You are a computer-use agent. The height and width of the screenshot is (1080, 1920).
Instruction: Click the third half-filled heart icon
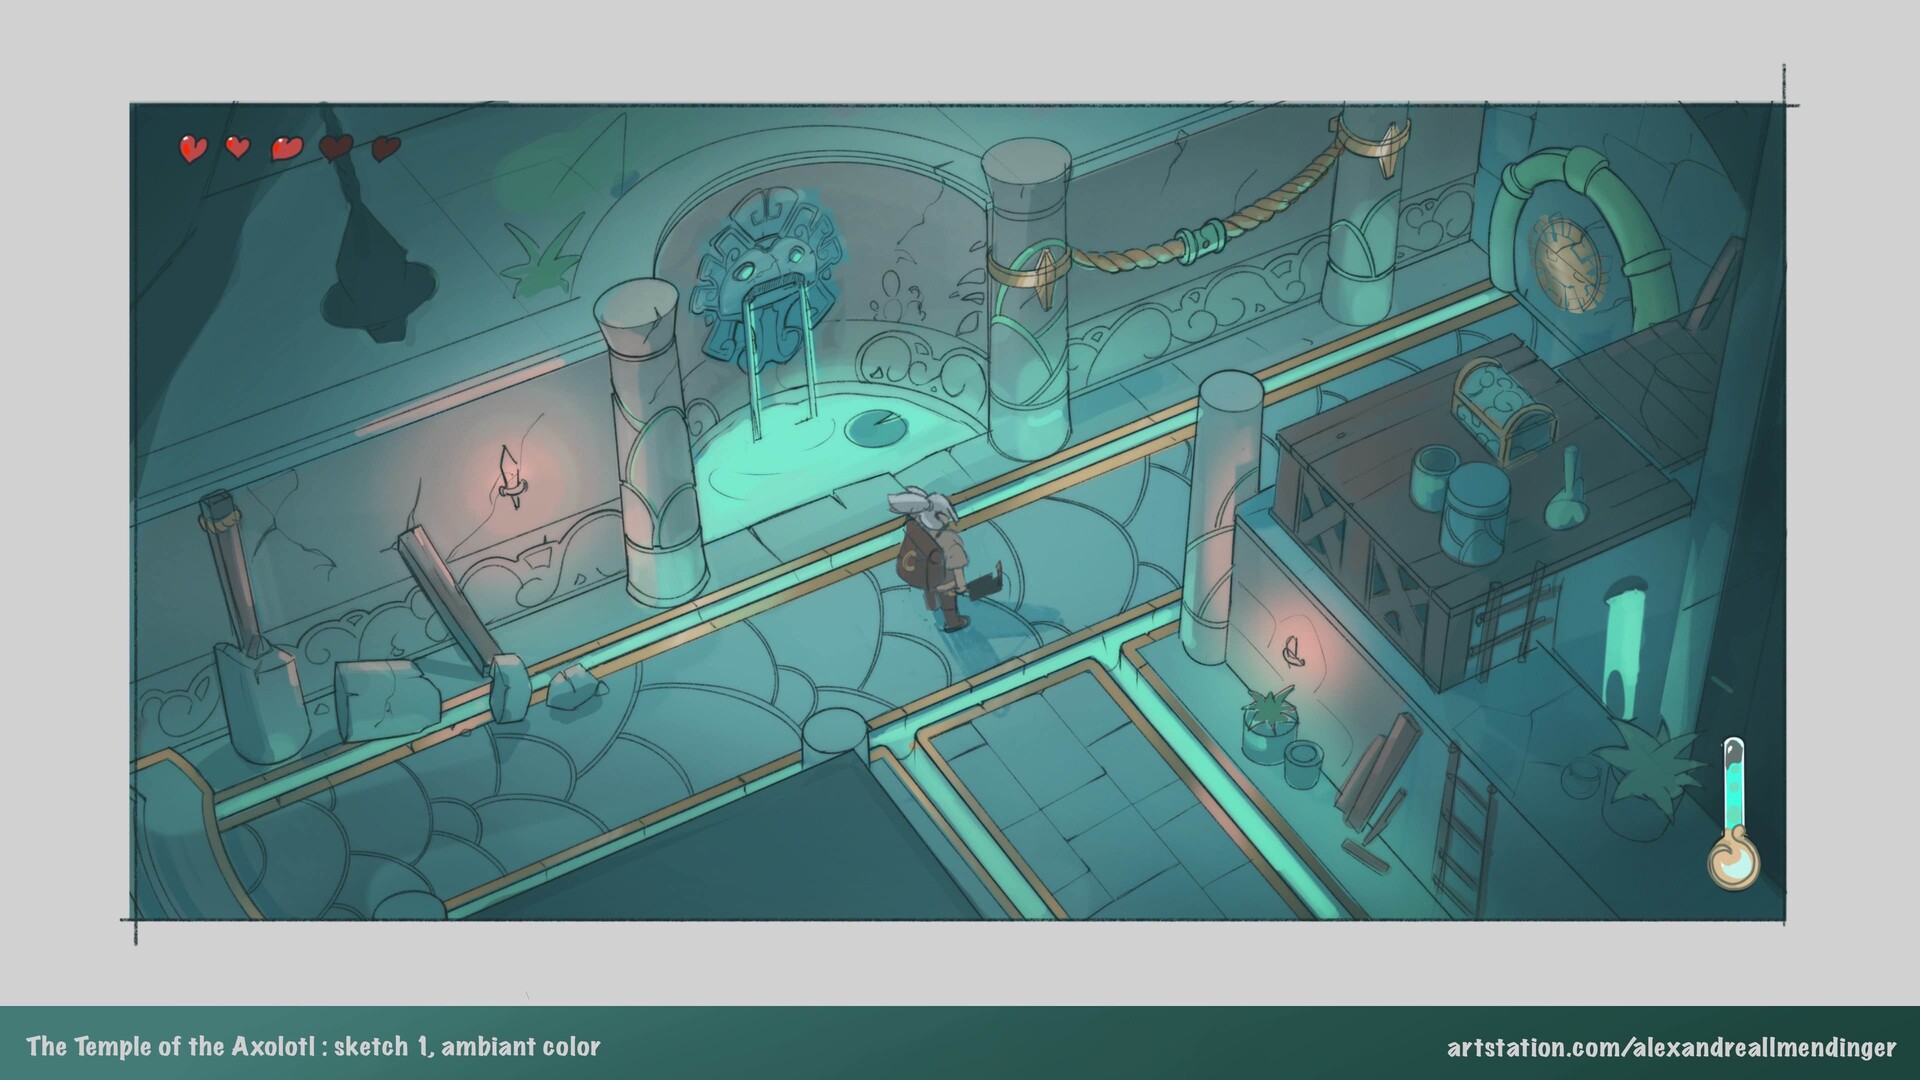point(285,148)
